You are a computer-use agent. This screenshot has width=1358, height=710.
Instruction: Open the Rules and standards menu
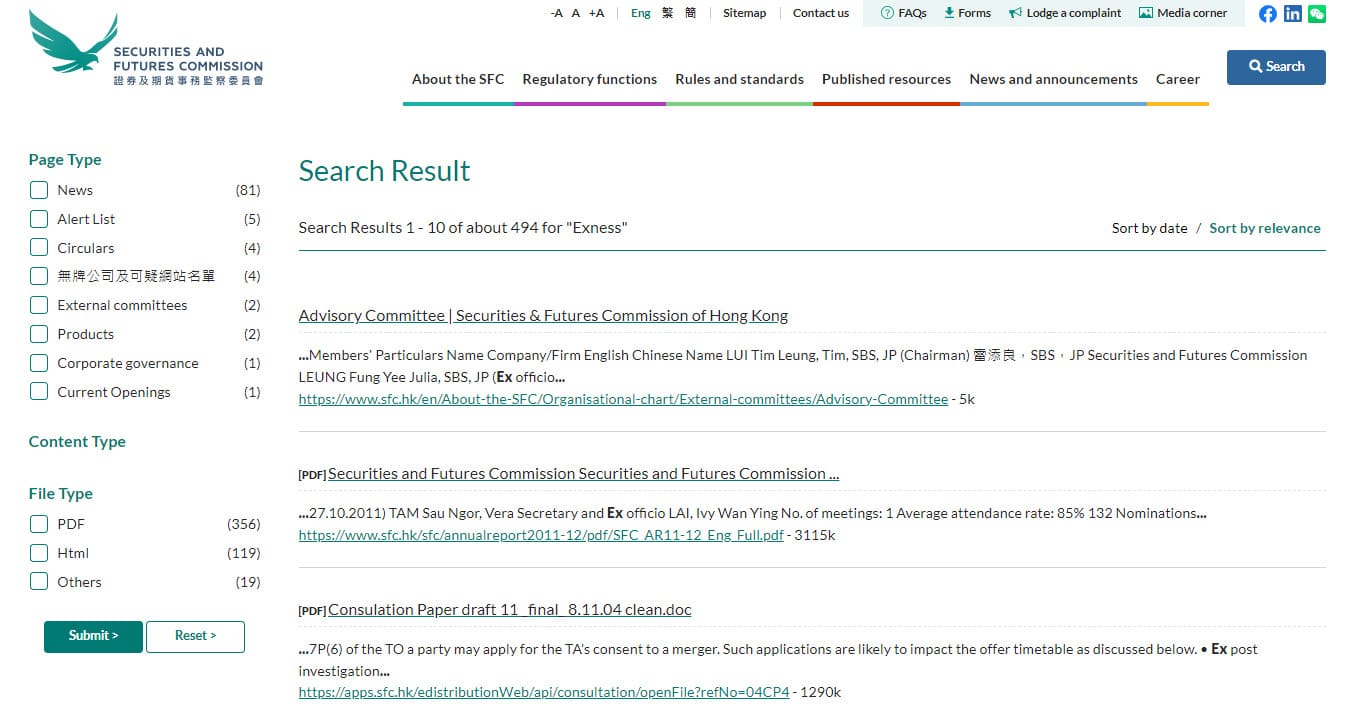(739, 79)
